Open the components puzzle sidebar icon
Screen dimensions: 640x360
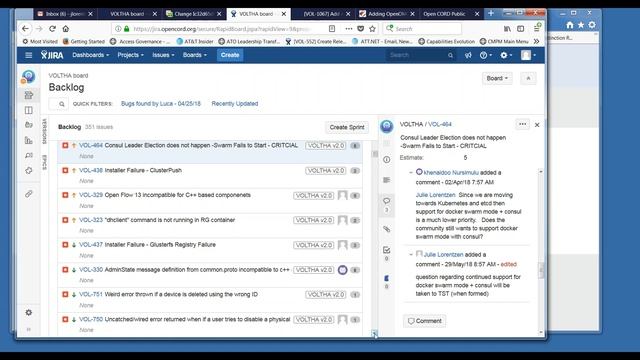[29, 171]
